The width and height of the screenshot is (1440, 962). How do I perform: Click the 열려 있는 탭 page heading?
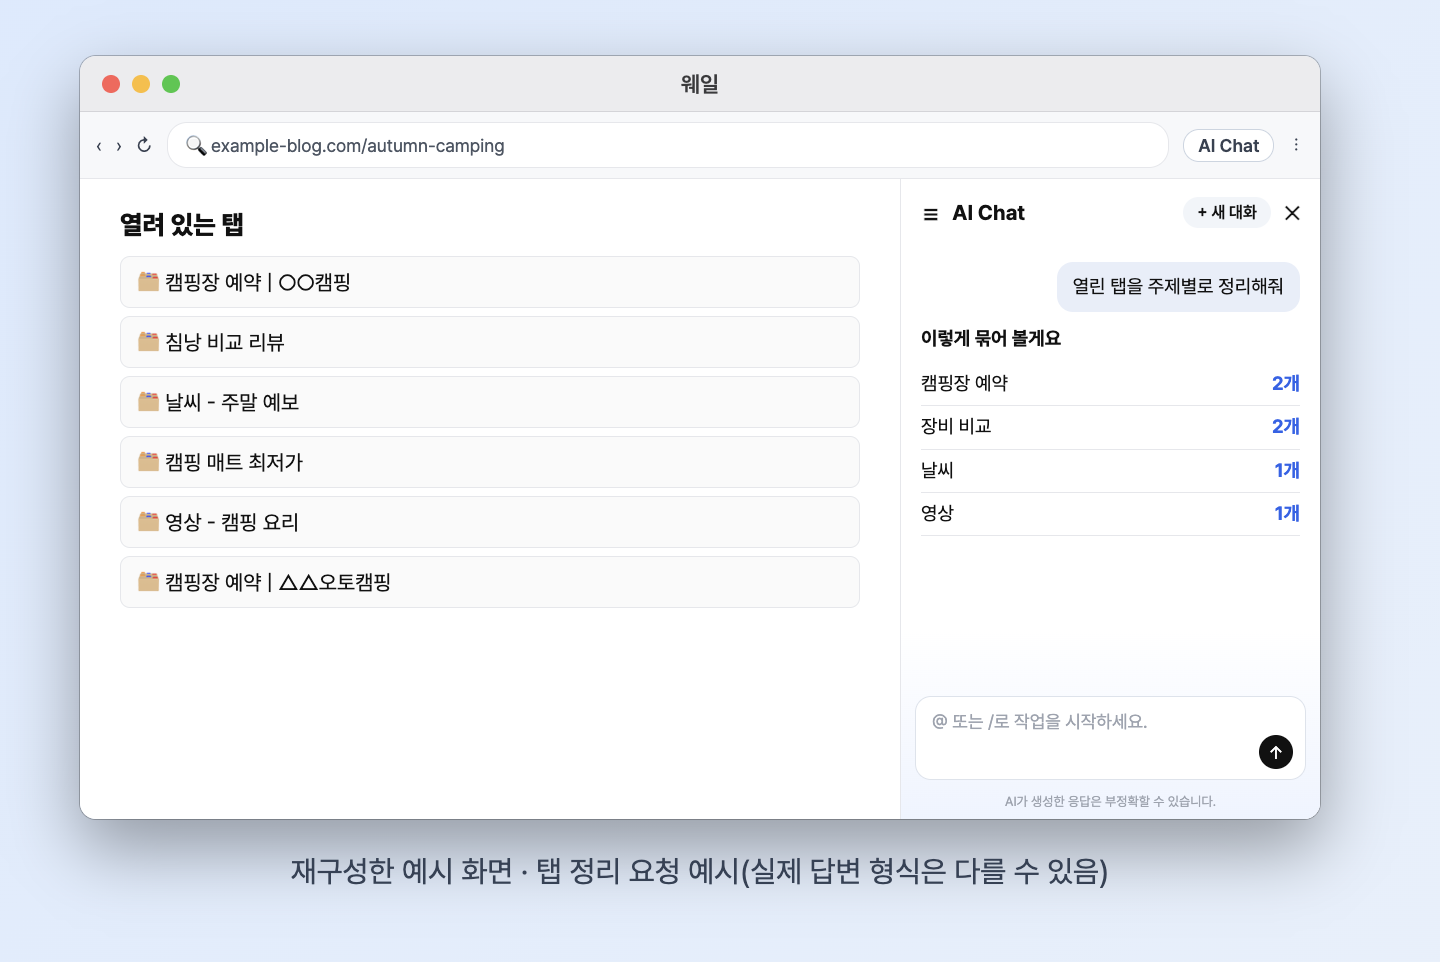coord(182,225)
